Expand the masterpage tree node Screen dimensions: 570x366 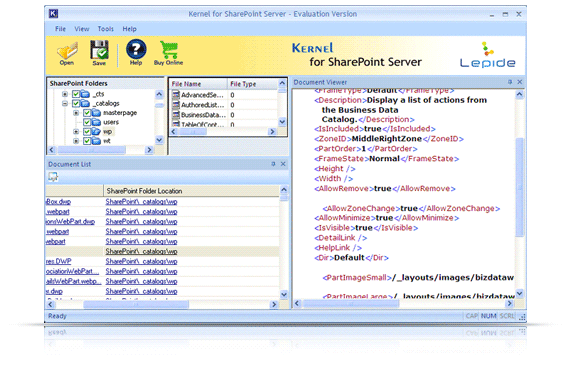point(76,113)
